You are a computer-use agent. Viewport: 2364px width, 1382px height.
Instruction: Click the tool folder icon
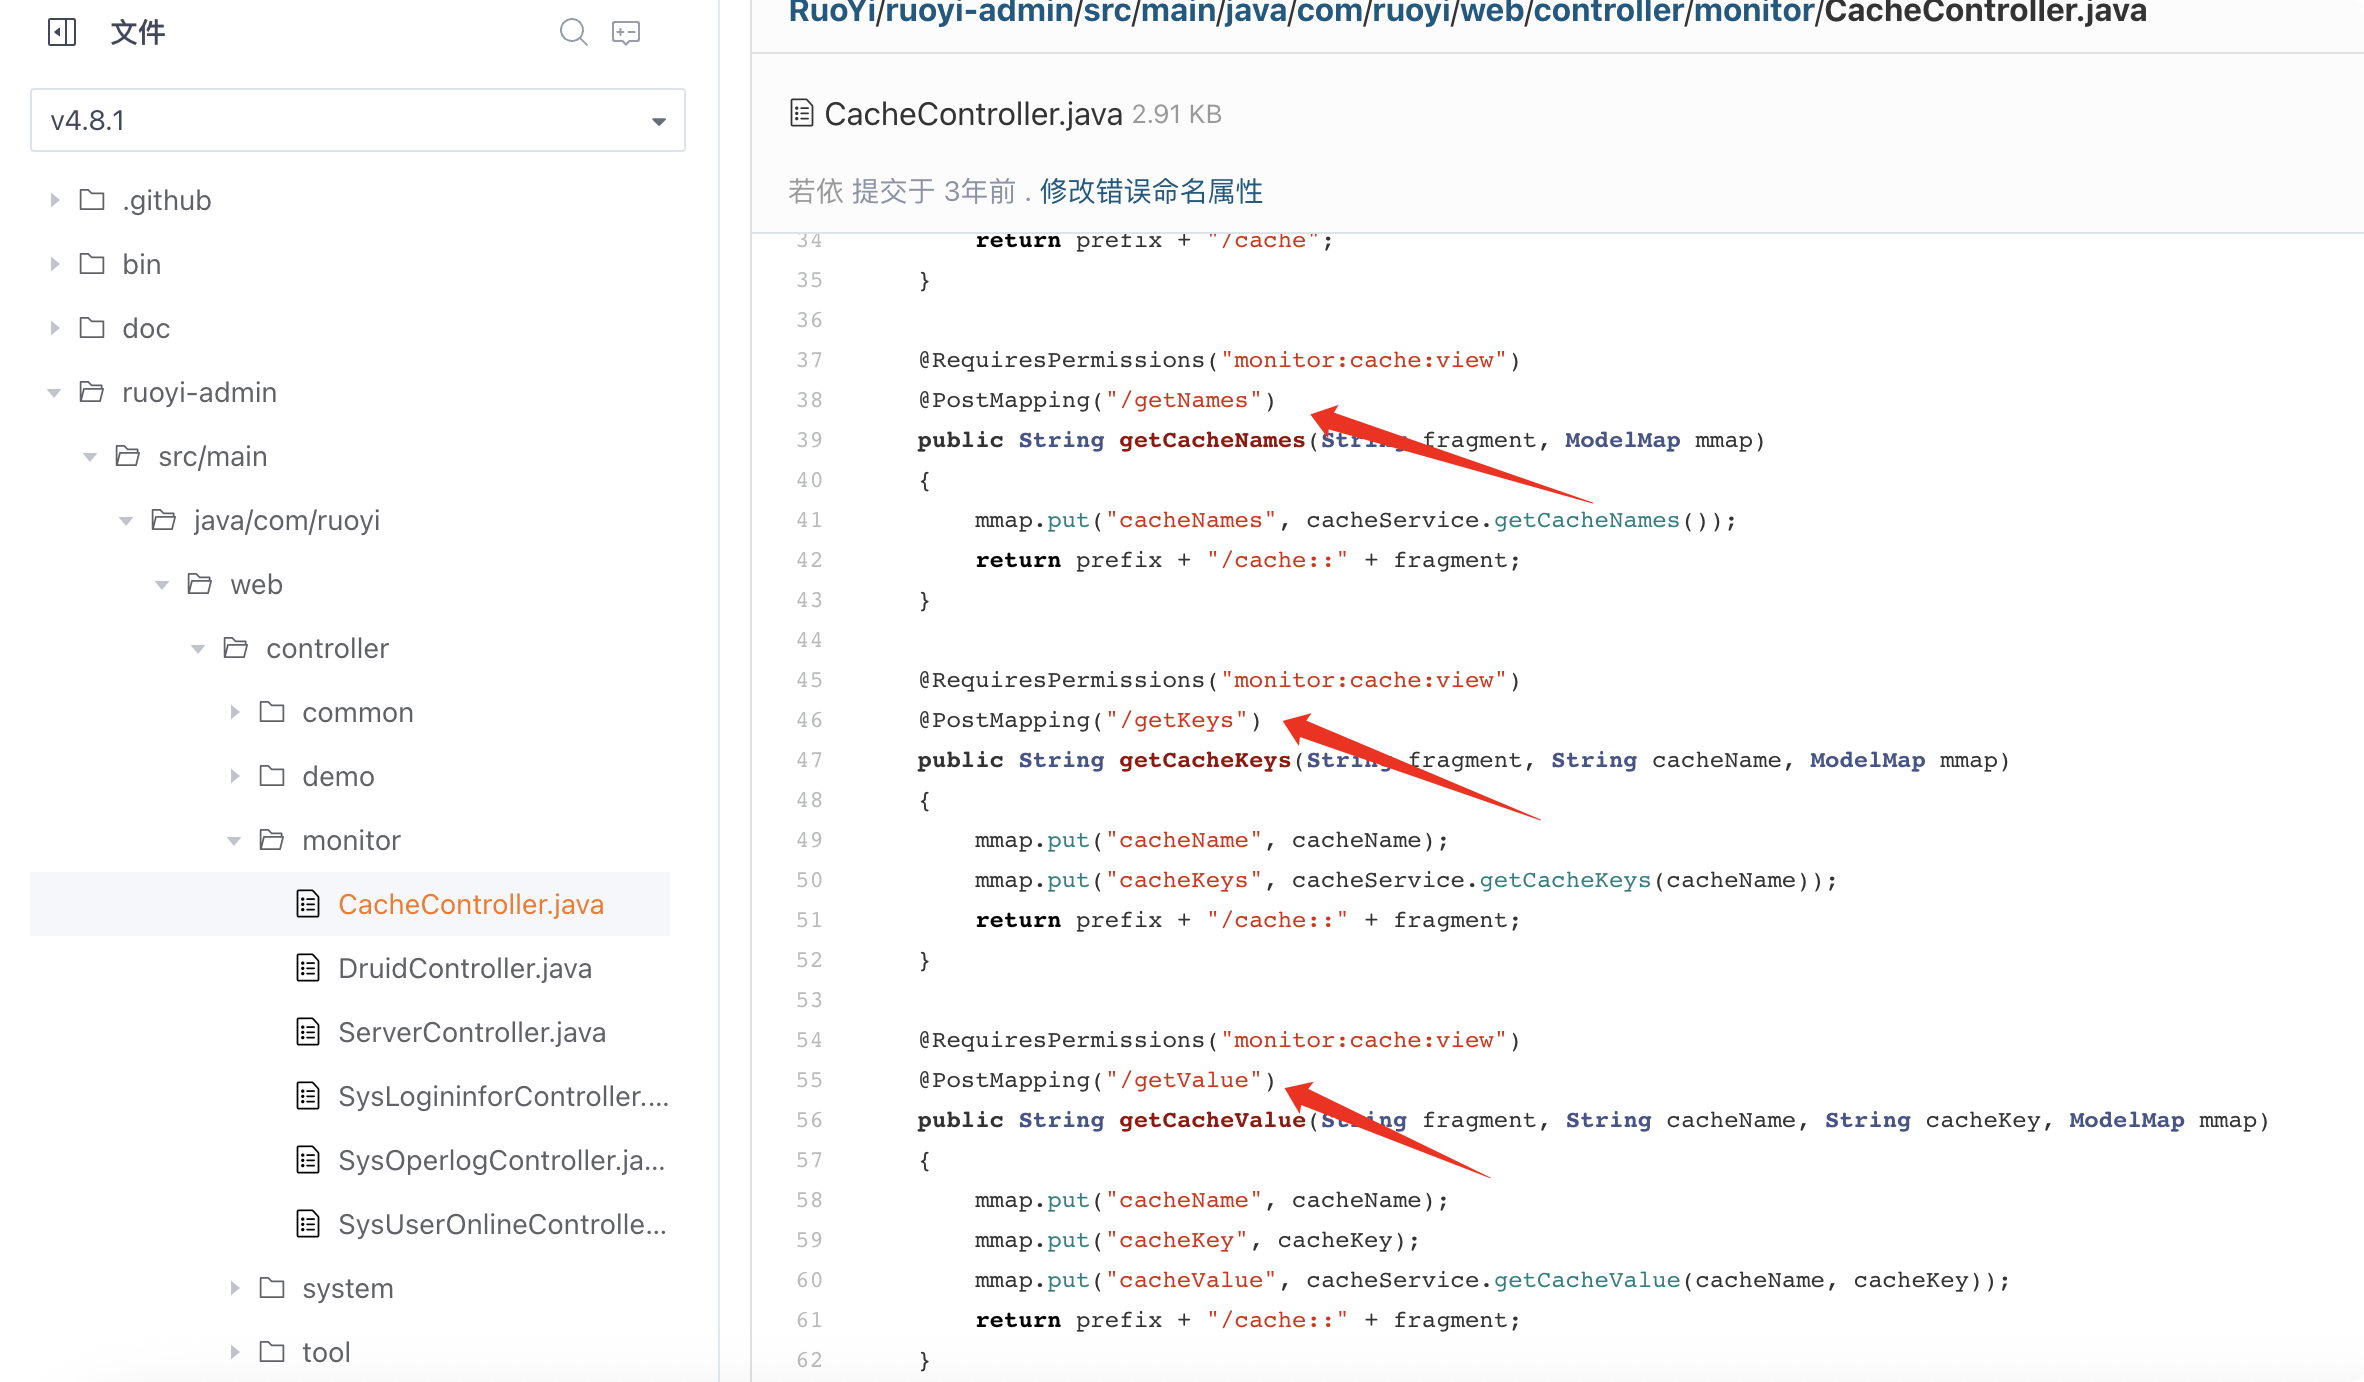point(272,1352)
